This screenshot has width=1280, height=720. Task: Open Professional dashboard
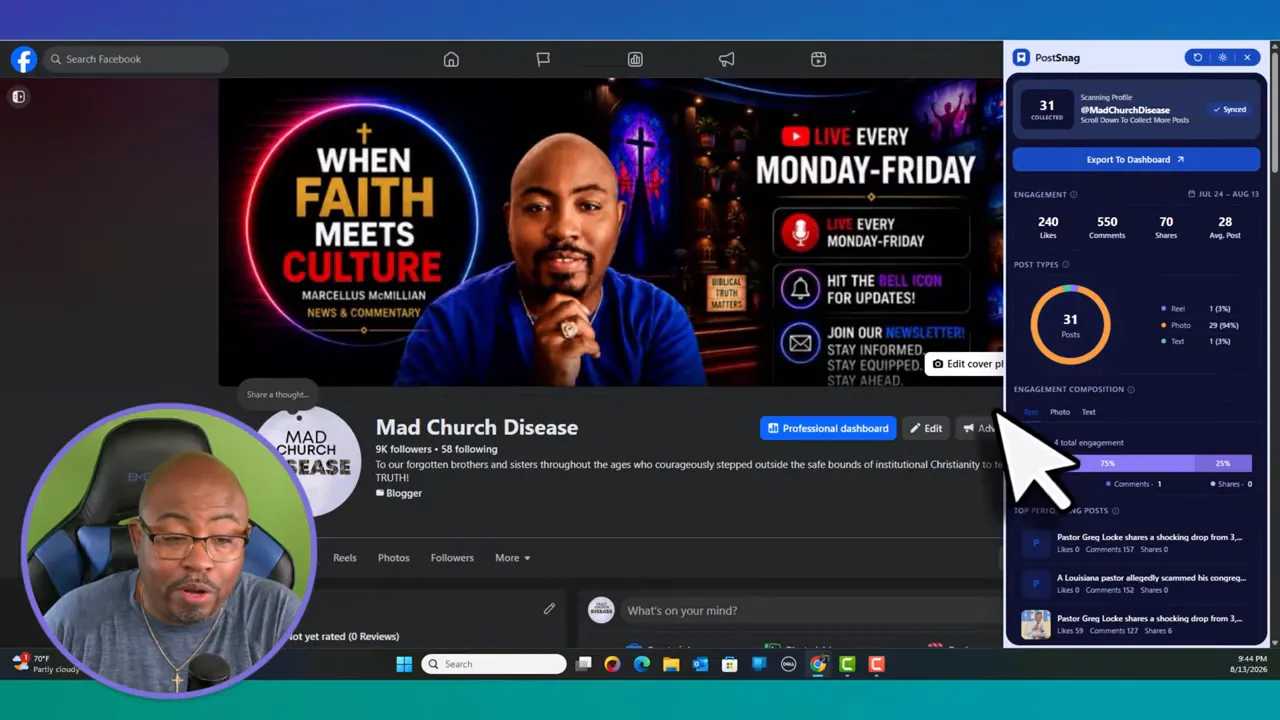(x=828, y=428)
